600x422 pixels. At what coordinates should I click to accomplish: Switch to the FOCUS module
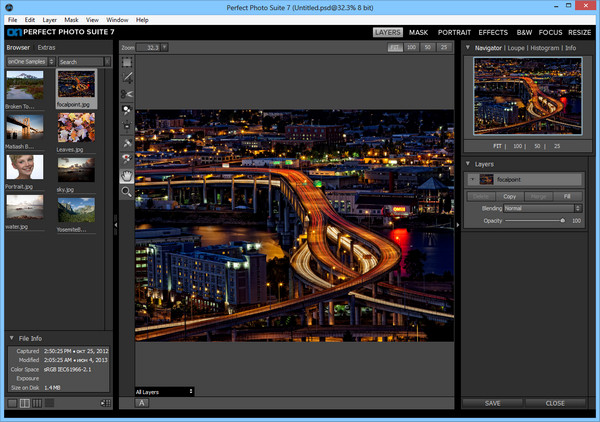550,33
